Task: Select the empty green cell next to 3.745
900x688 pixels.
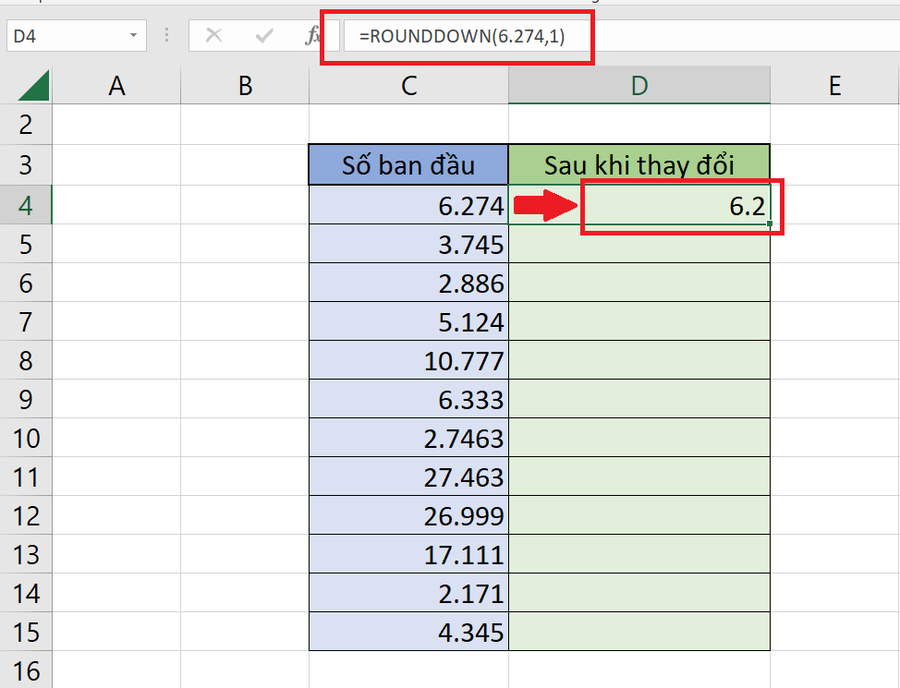Action: [x=639, y=244]
